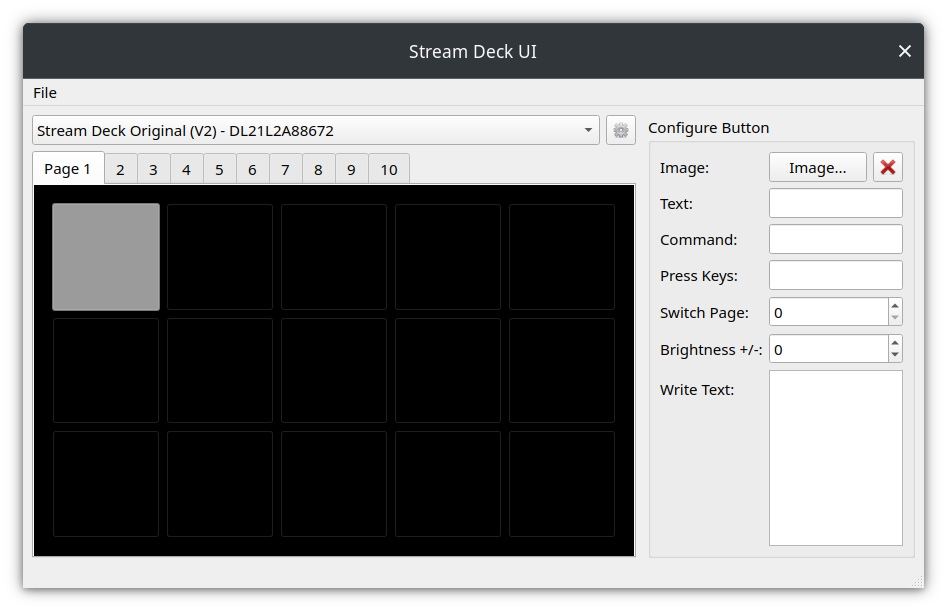Select bottom row second deck key
Image resolution: width=947 pixels, height=611 pixels.
point(220,484)
